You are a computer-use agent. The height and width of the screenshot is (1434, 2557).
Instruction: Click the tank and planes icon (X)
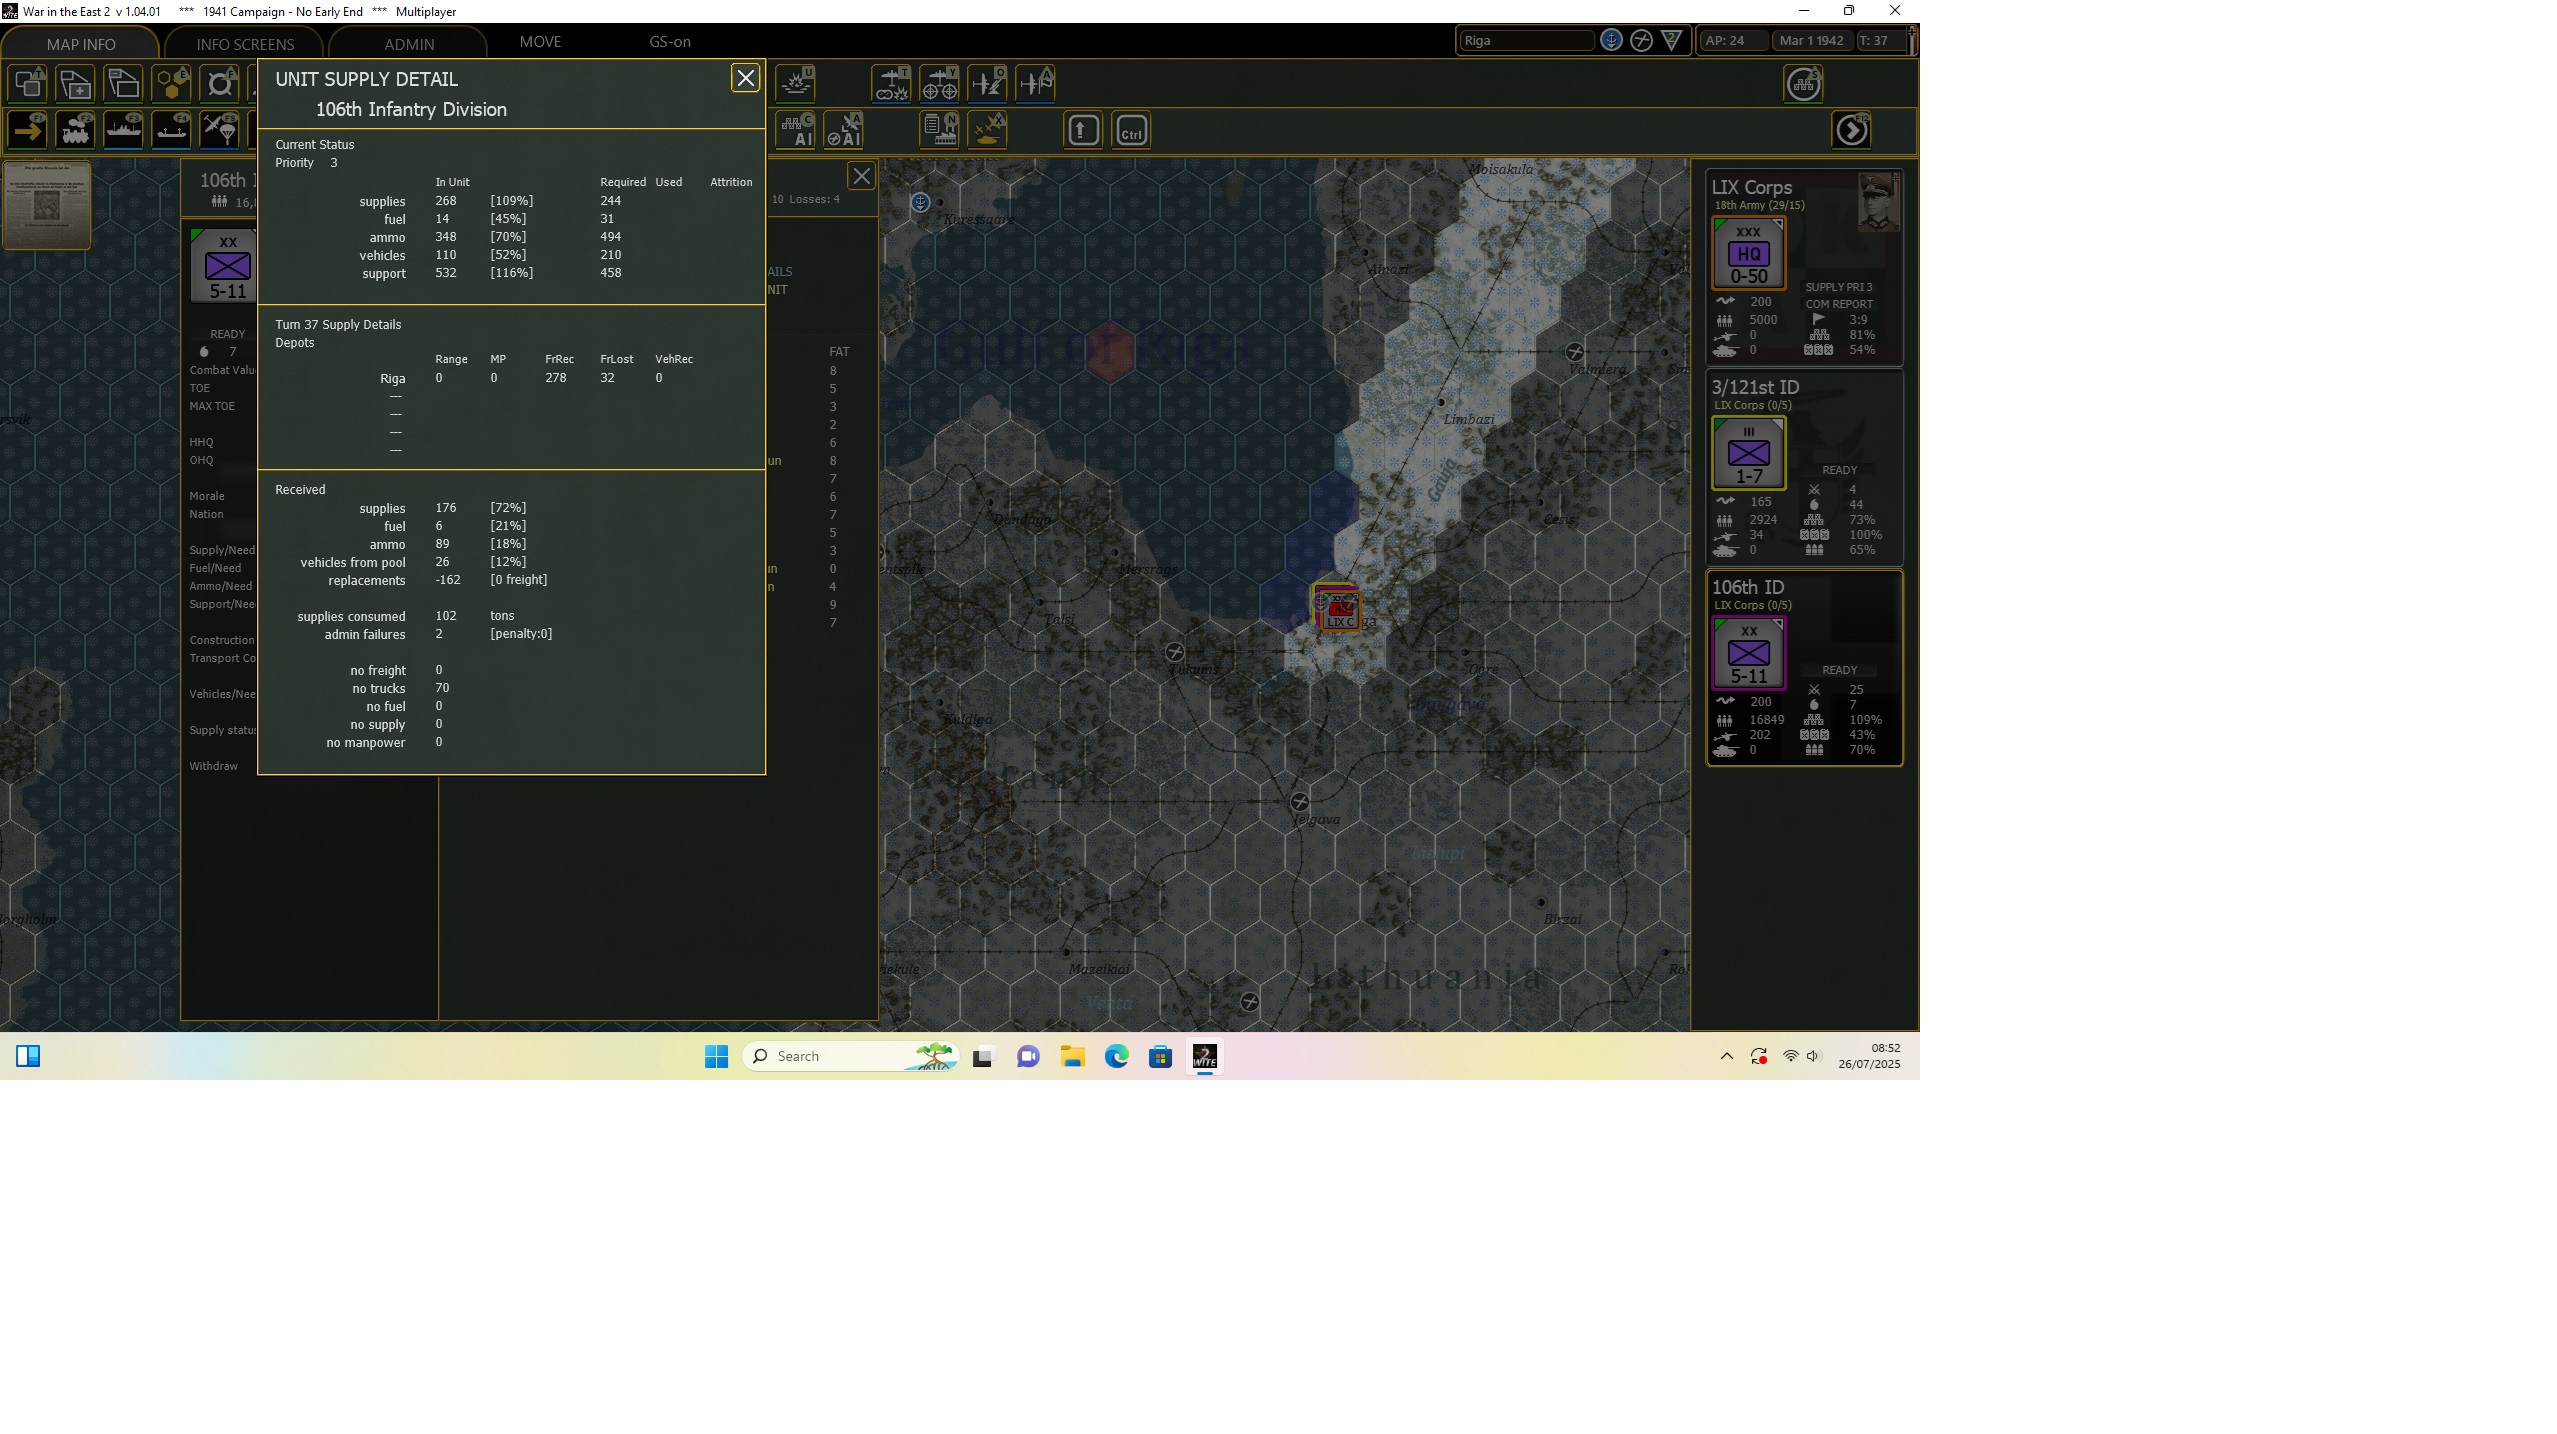(x=987, y=130)
